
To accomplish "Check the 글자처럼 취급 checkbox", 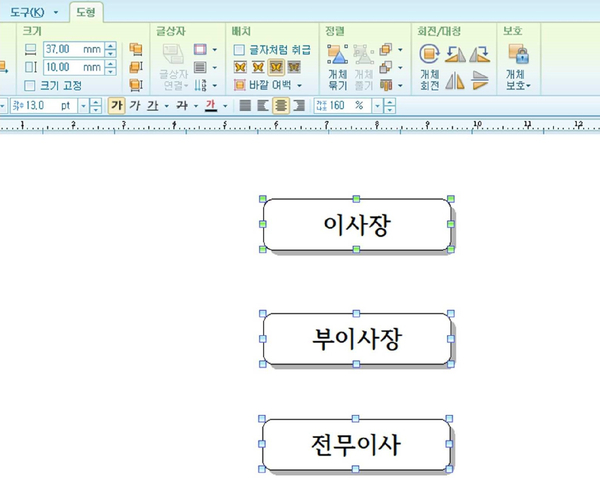I will pyautogui.click(x=239, y=50).
